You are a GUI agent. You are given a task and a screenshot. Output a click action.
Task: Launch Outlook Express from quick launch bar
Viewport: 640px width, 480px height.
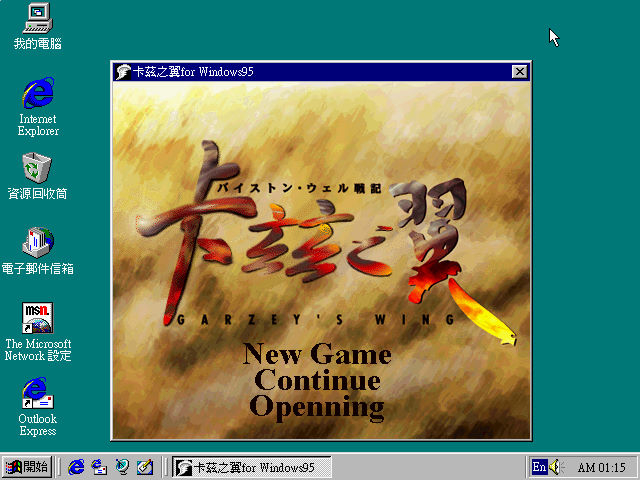point(99,467)
